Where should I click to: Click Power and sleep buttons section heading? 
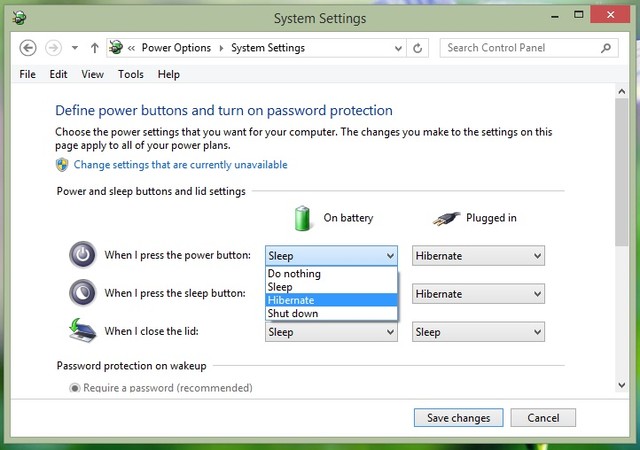point(151,192)
